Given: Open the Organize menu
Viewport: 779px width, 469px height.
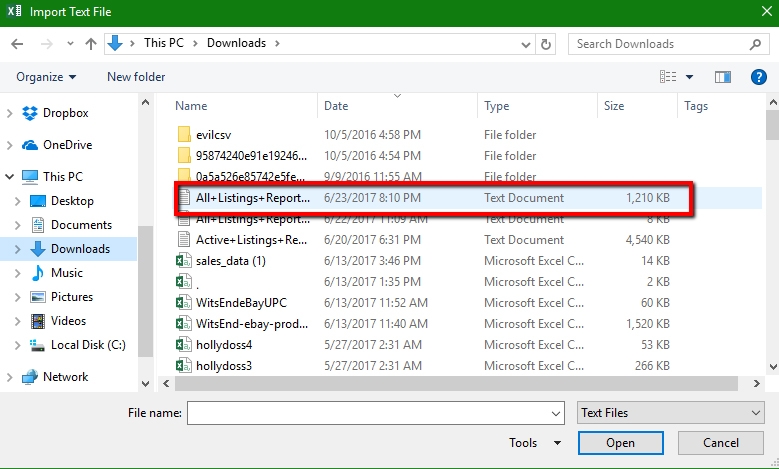Looking at the screenshot, I should [46, 77].
